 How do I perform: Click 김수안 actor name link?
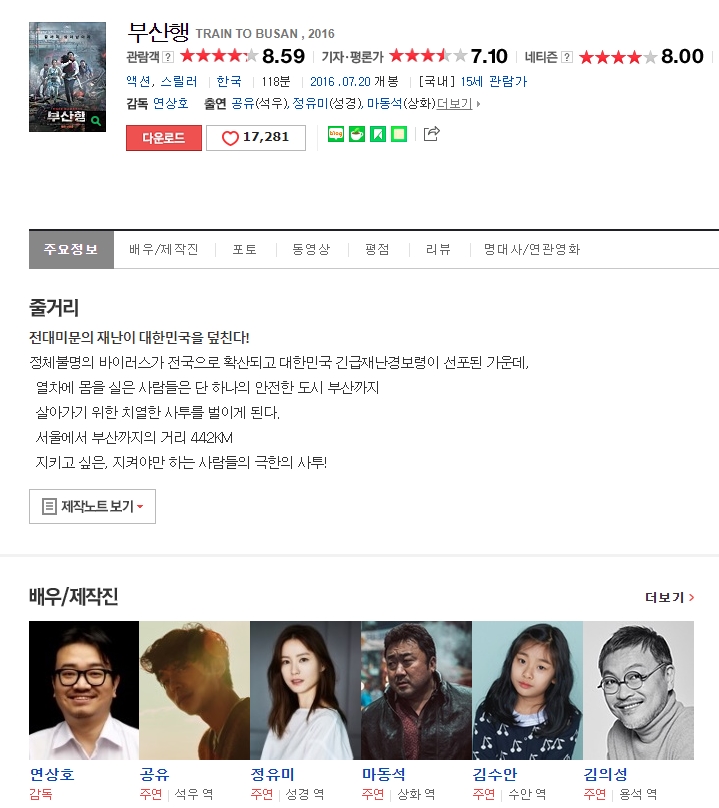tap(494, 774)
